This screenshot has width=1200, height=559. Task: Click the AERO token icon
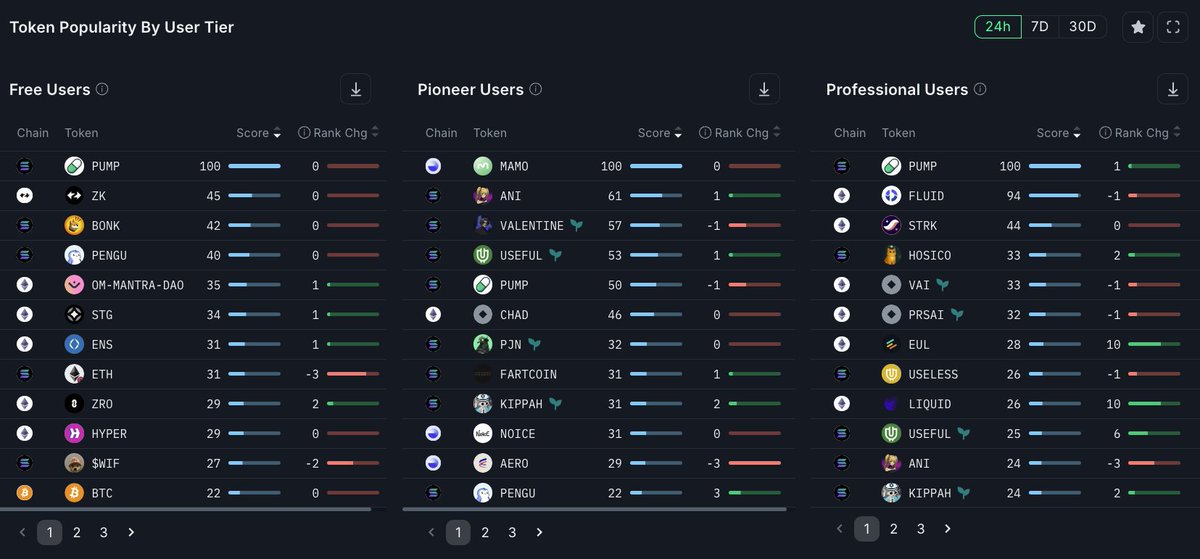[x=483, y=463]
